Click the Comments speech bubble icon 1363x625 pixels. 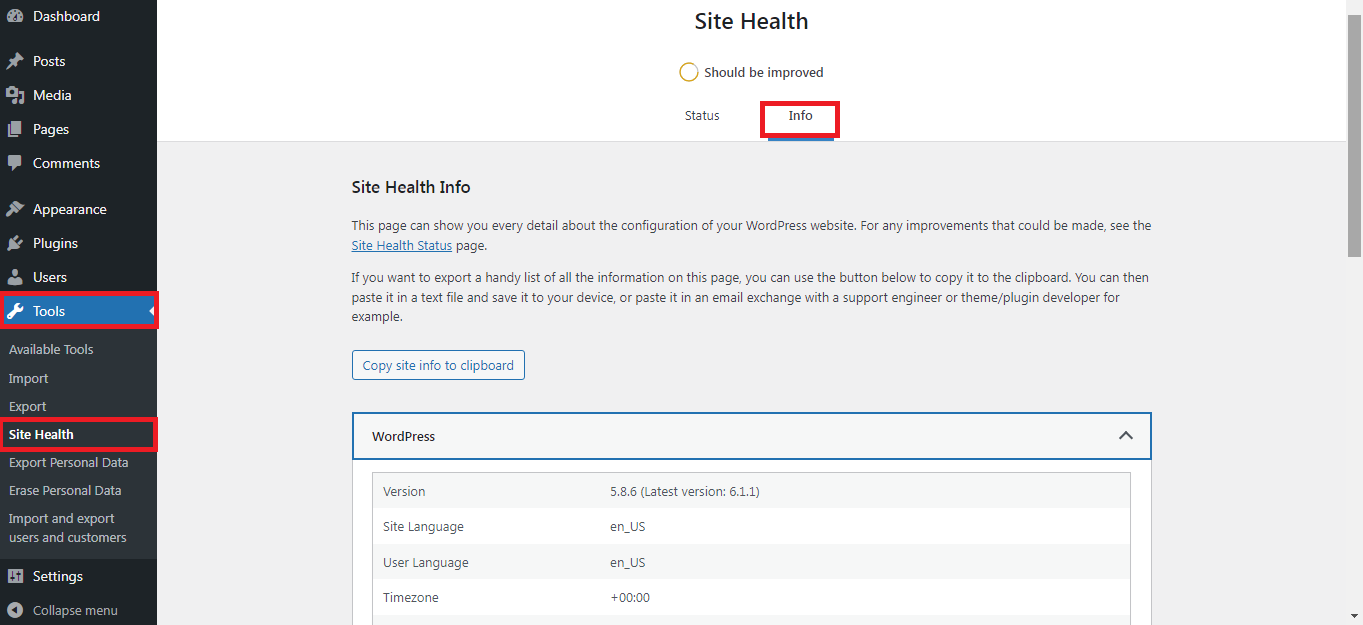pyautogui.click(x=15, y=163)
